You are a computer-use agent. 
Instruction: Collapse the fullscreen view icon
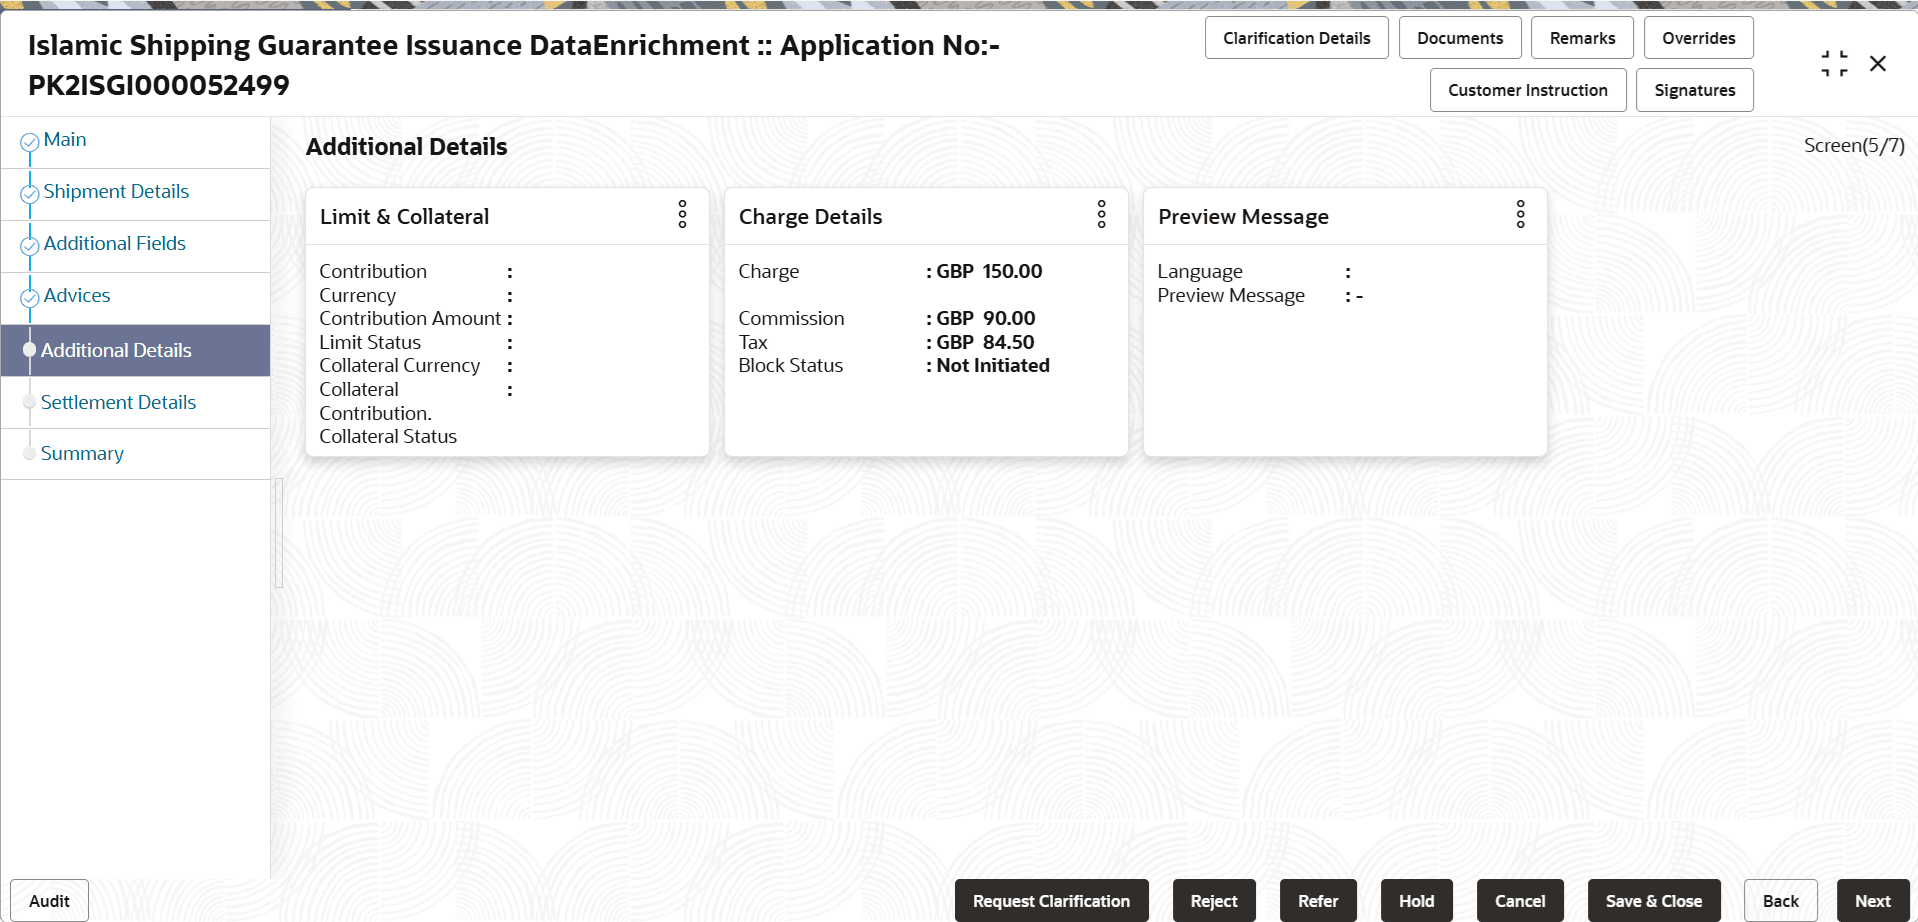pyautogui.click(x=1834, y=64)
